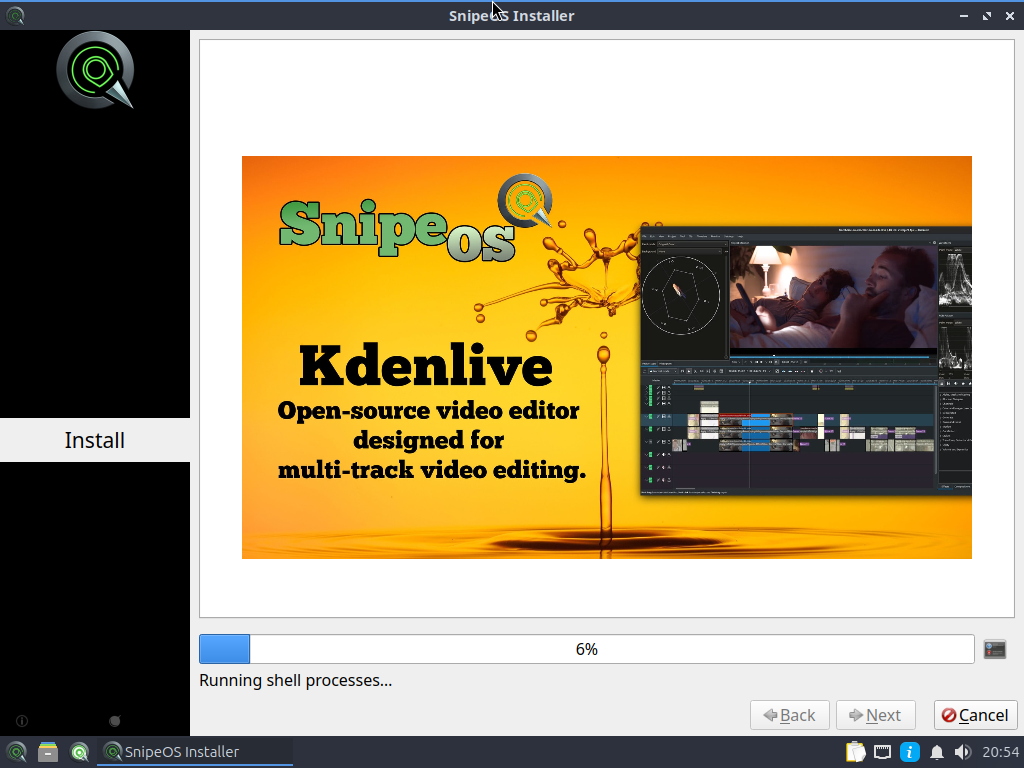Select the Install step in the sidebar
1024x768 pixels.
(95, 440)
